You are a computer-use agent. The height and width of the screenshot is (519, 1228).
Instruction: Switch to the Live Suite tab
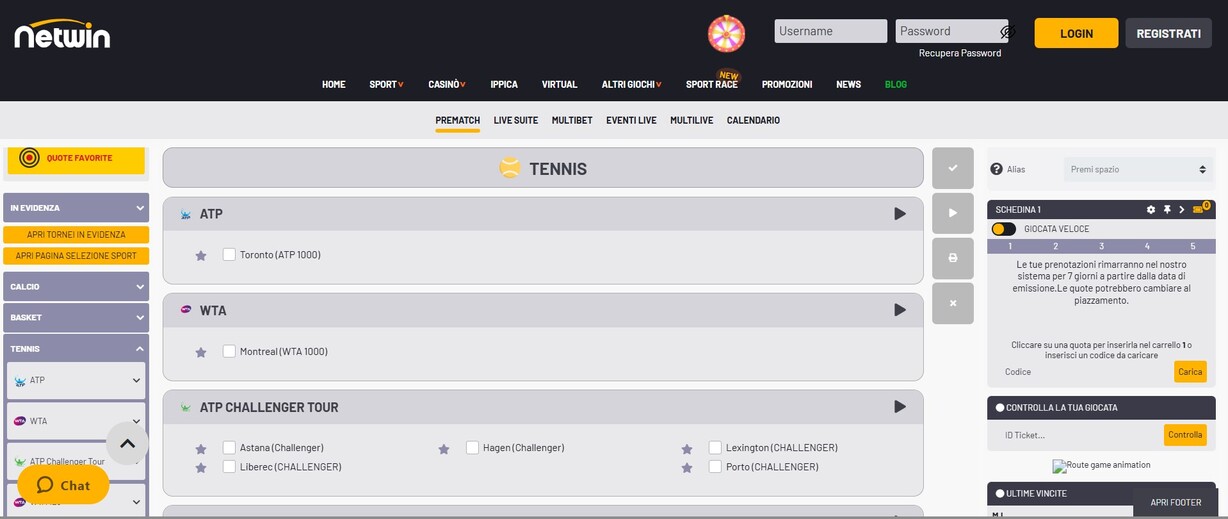point(516,120)
